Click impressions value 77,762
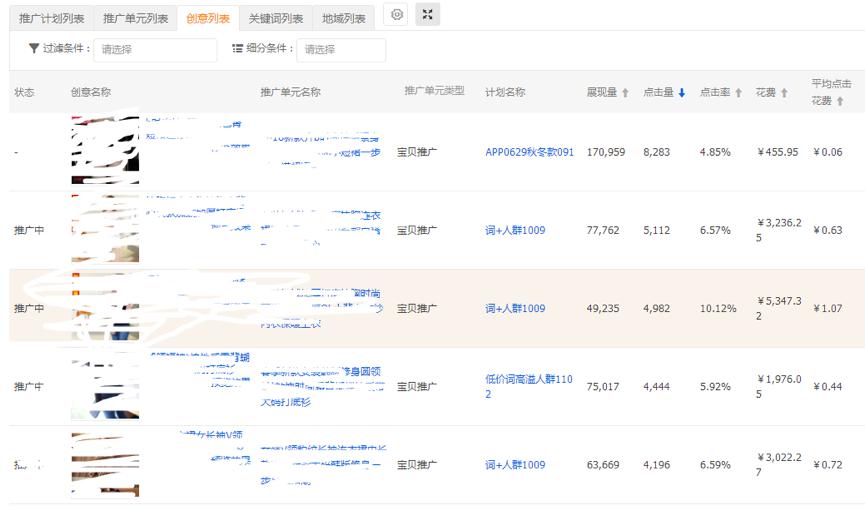Viewport: 865px width, 506px height. point(603,230)
